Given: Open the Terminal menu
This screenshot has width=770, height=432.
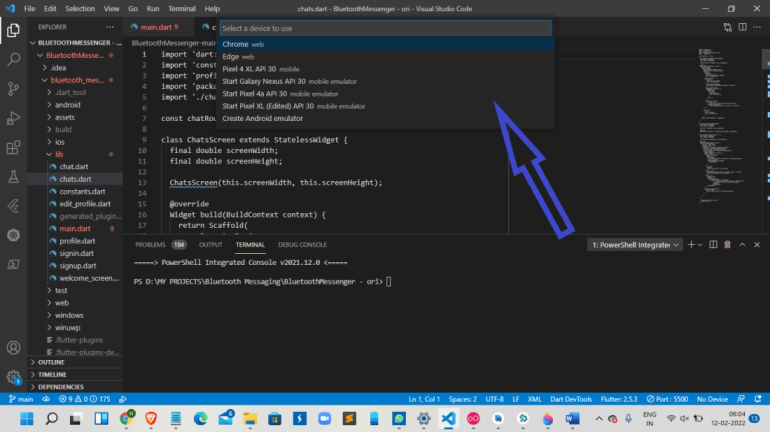Looking at the screenshot, I should click(182, 8).
